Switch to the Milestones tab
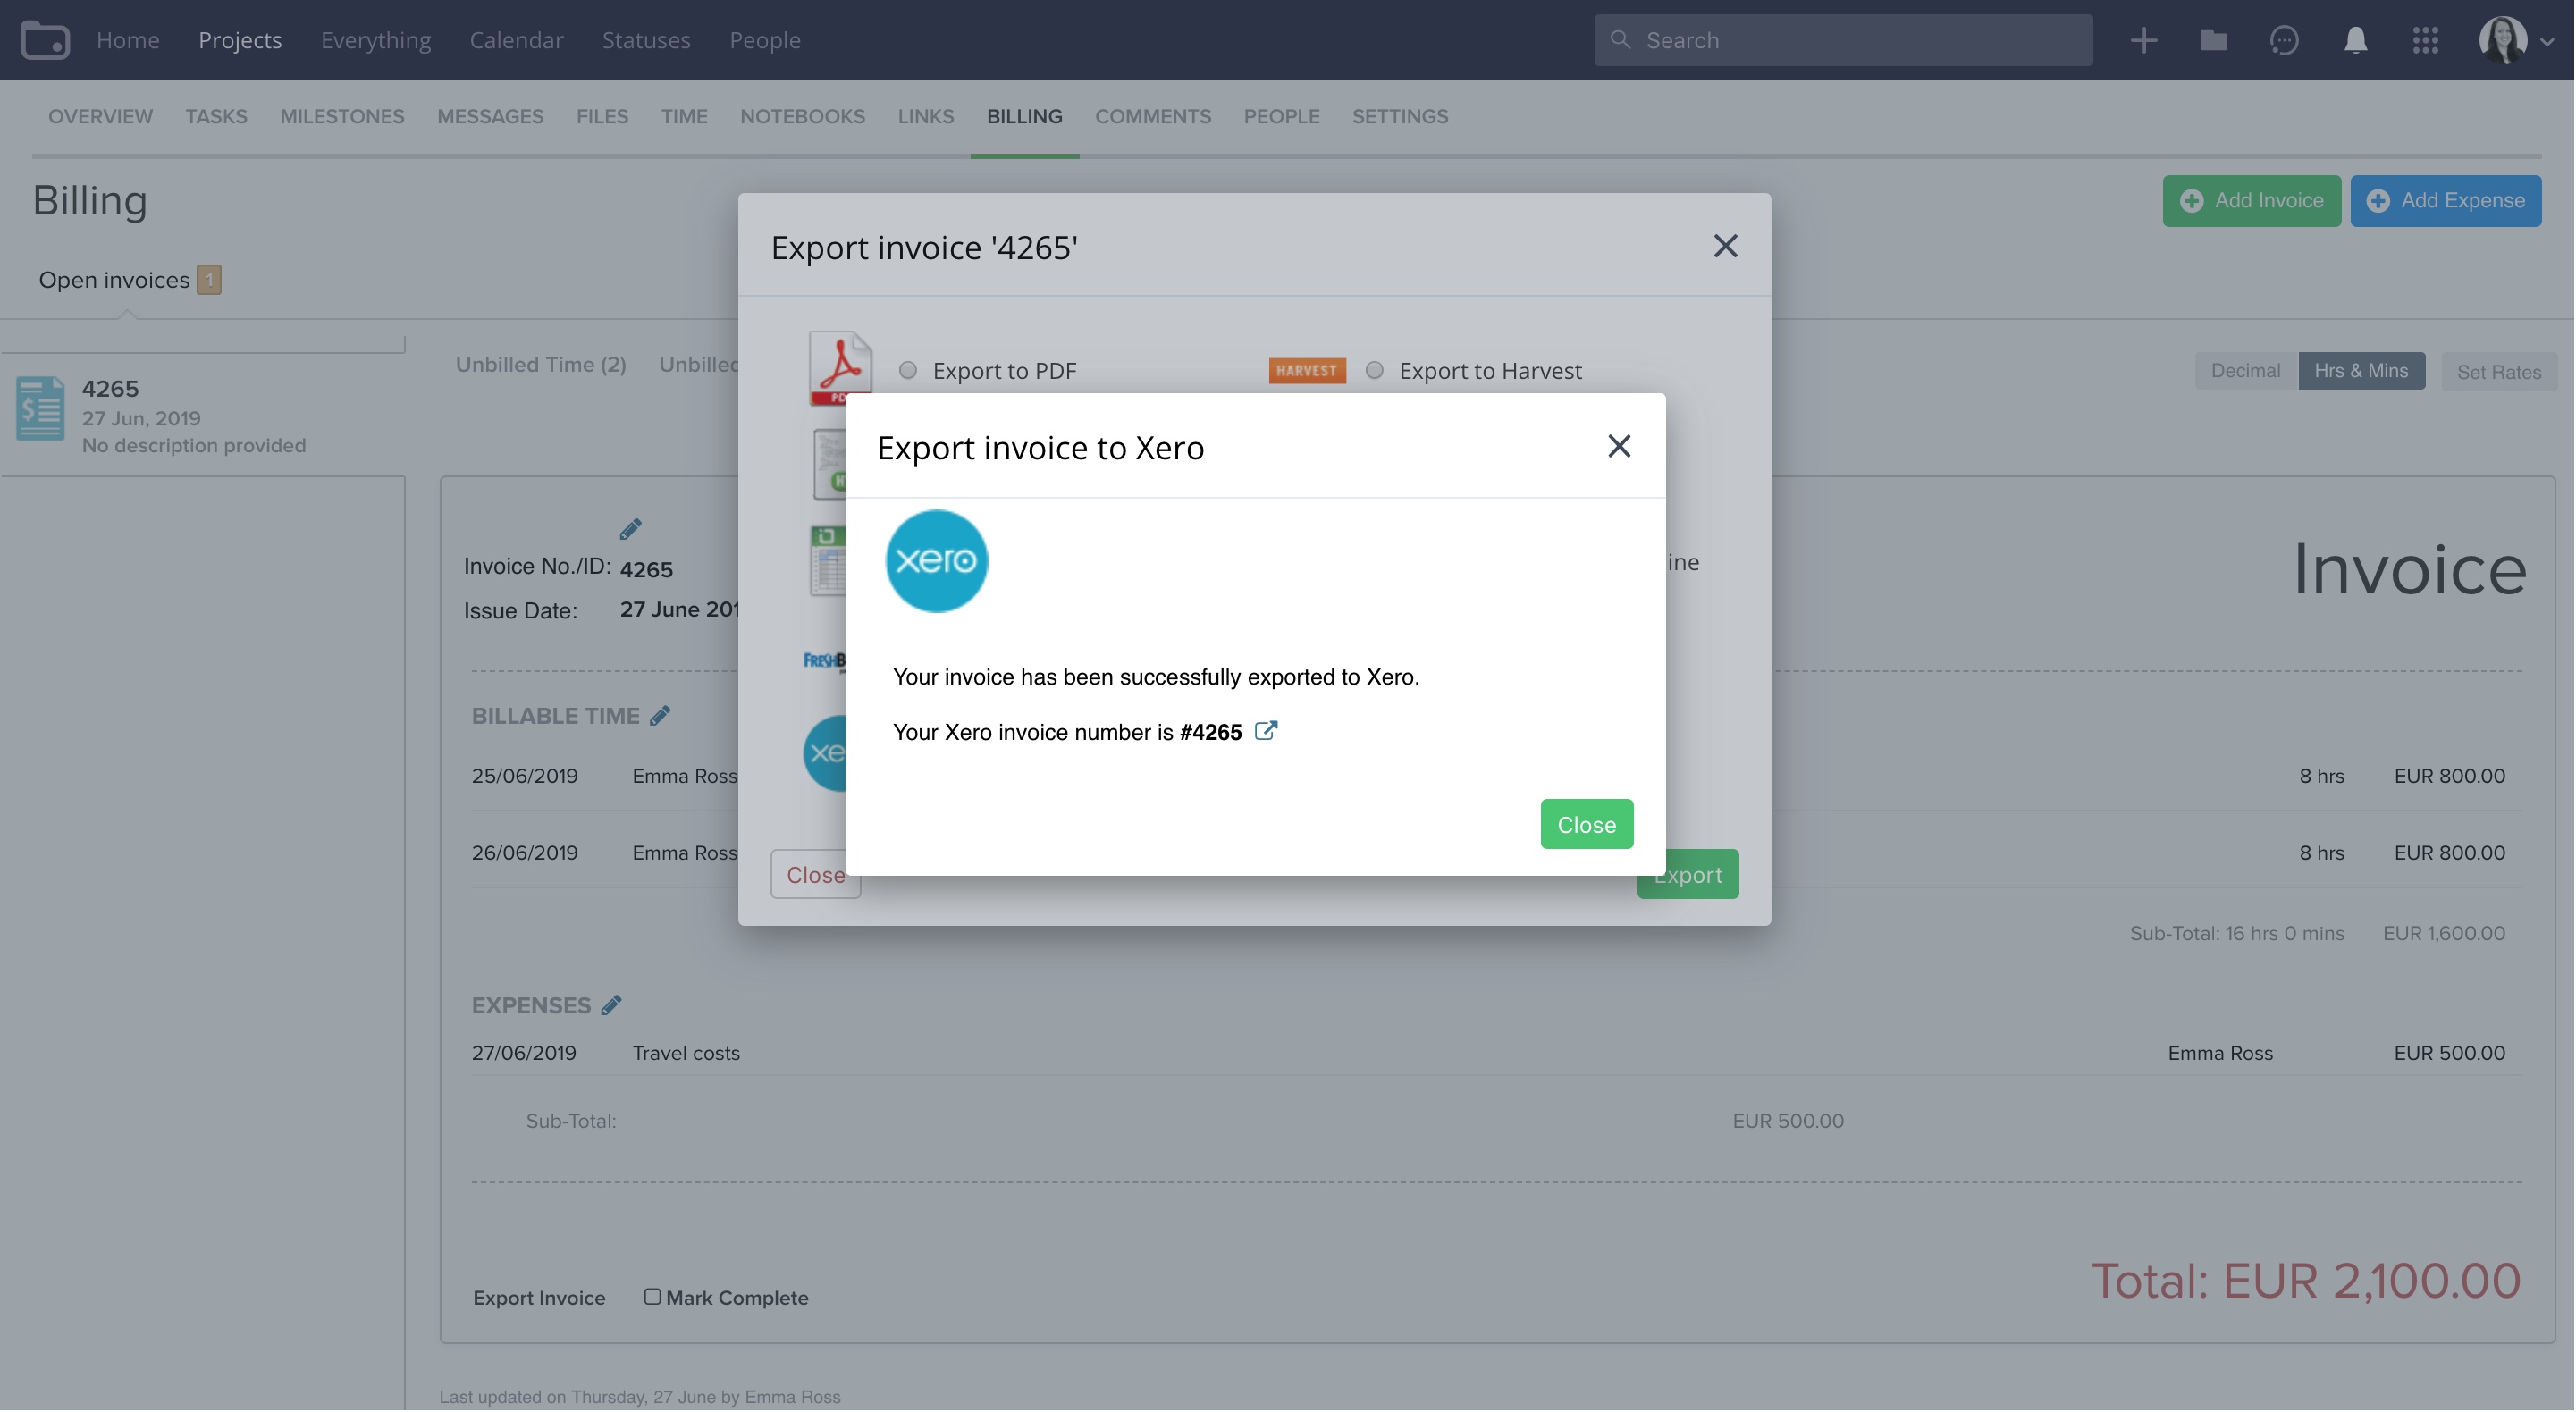The width and height of the screenshot is (2576, 1412). click(x=342, y=116)
